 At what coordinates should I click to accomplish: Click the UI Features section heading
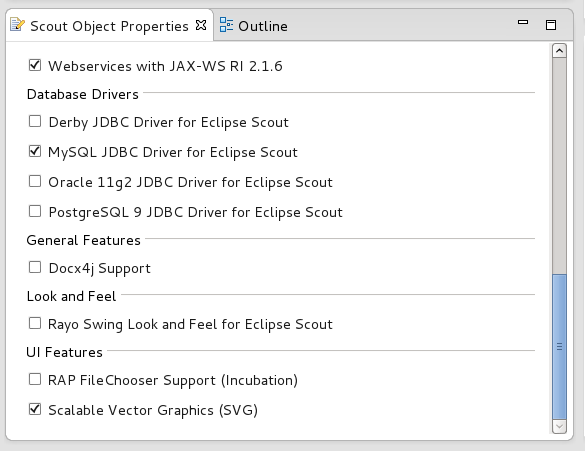[x=64, y=352]
